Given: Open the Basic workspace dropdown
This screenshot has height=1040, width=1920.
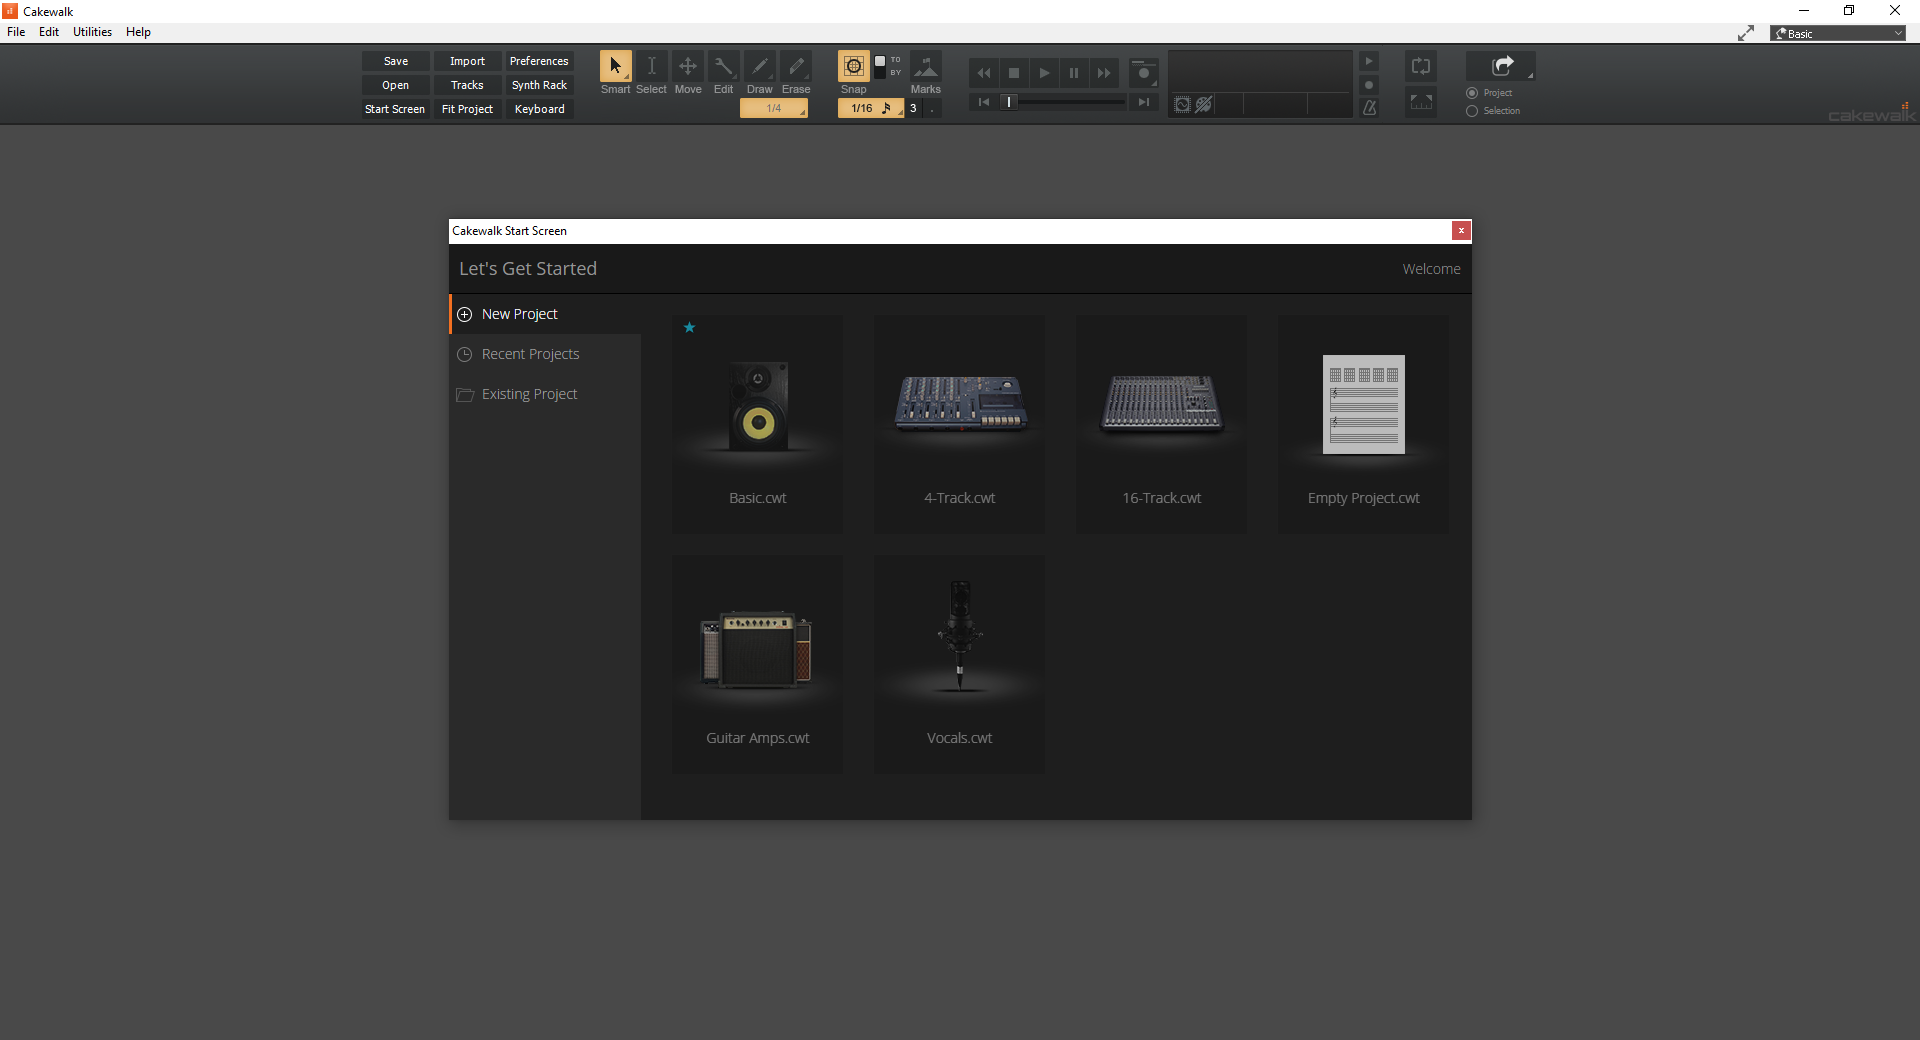Looking at the screenshot, I should (x=1838, y=33).
